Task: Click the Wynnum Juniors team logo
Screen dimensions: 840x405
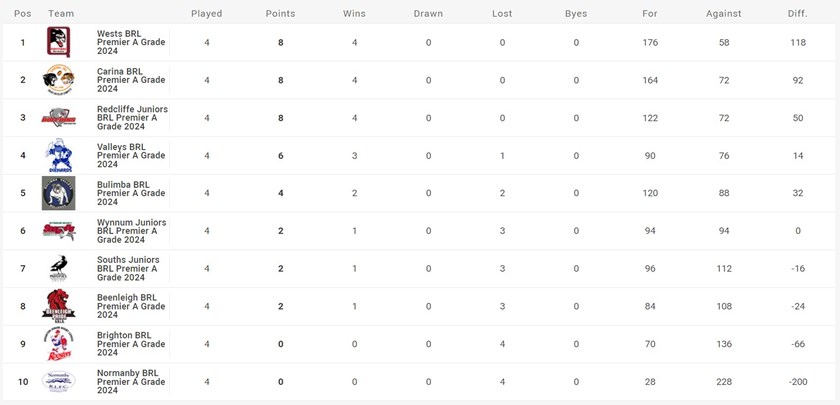Action: point(58,231)
